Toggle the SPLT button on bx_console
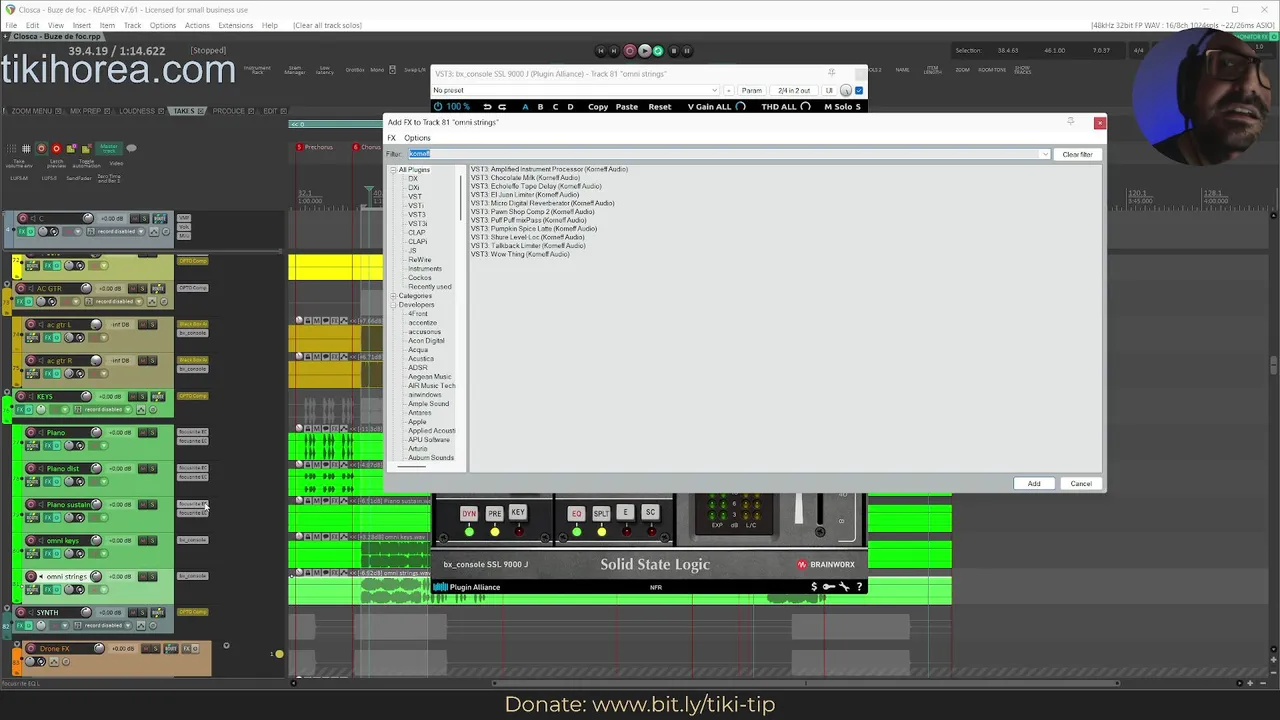Viewport: 1280px width, 720px height. point(601,514)
